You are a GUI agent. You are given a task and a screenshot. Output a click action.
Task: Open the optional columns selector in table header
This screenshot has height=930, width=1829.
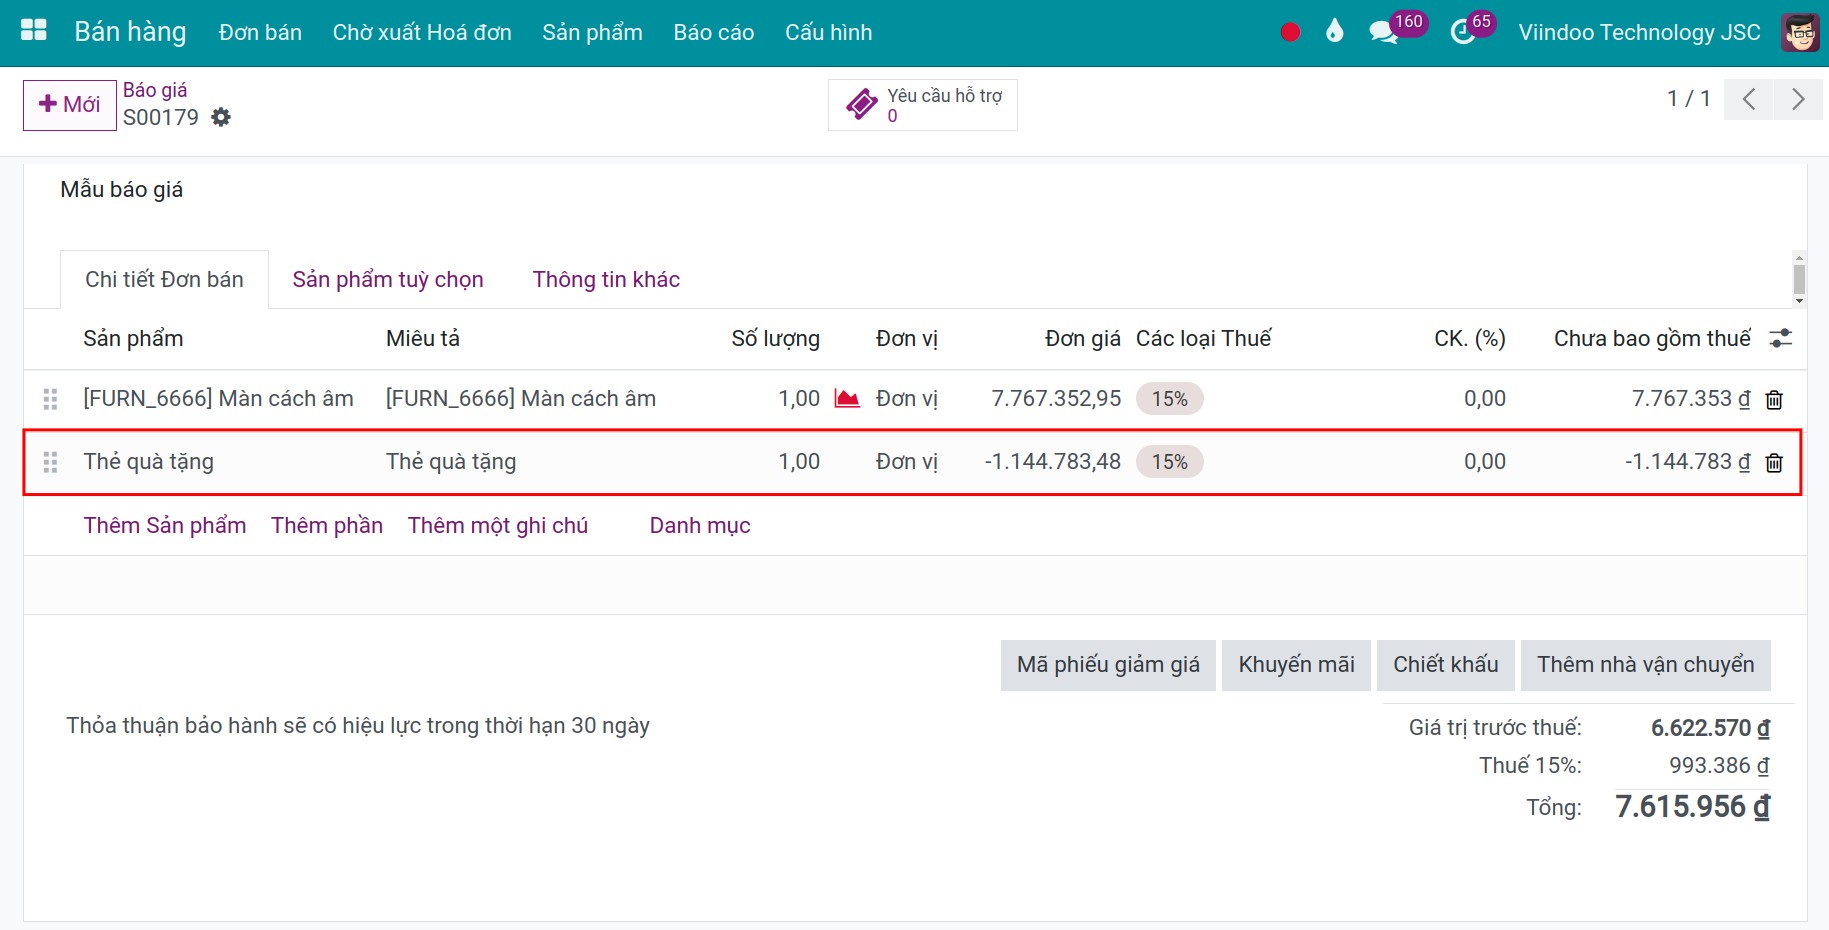(x=1780, y=338)
